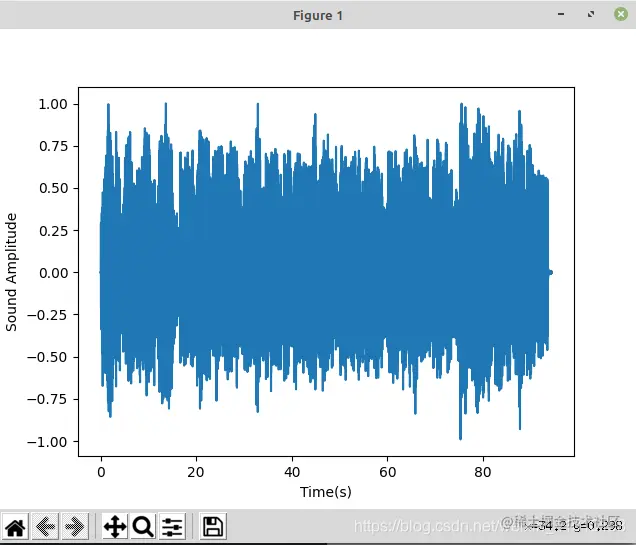
Task: Click the x-axis tick label 80
Action: coord(483,472)
